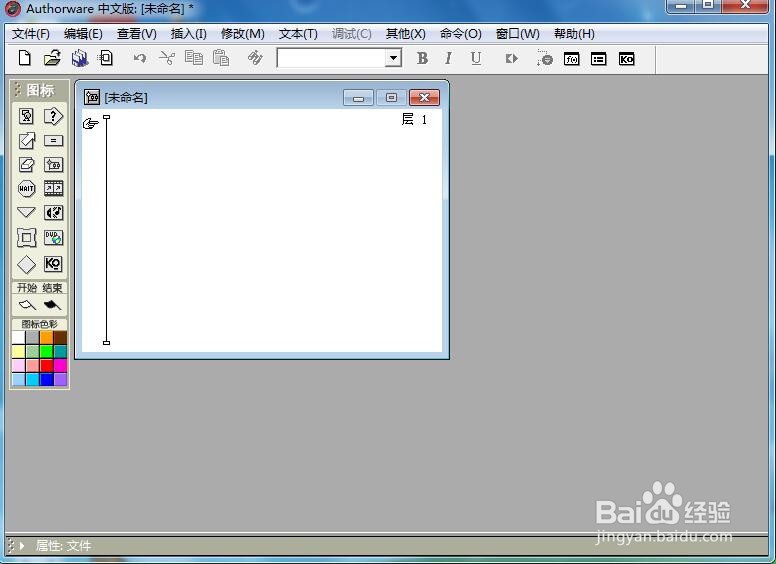Pick the magenta icon color swatch
Image resolution: width=776 pixels, height=564 pixels.
point(60,366)
